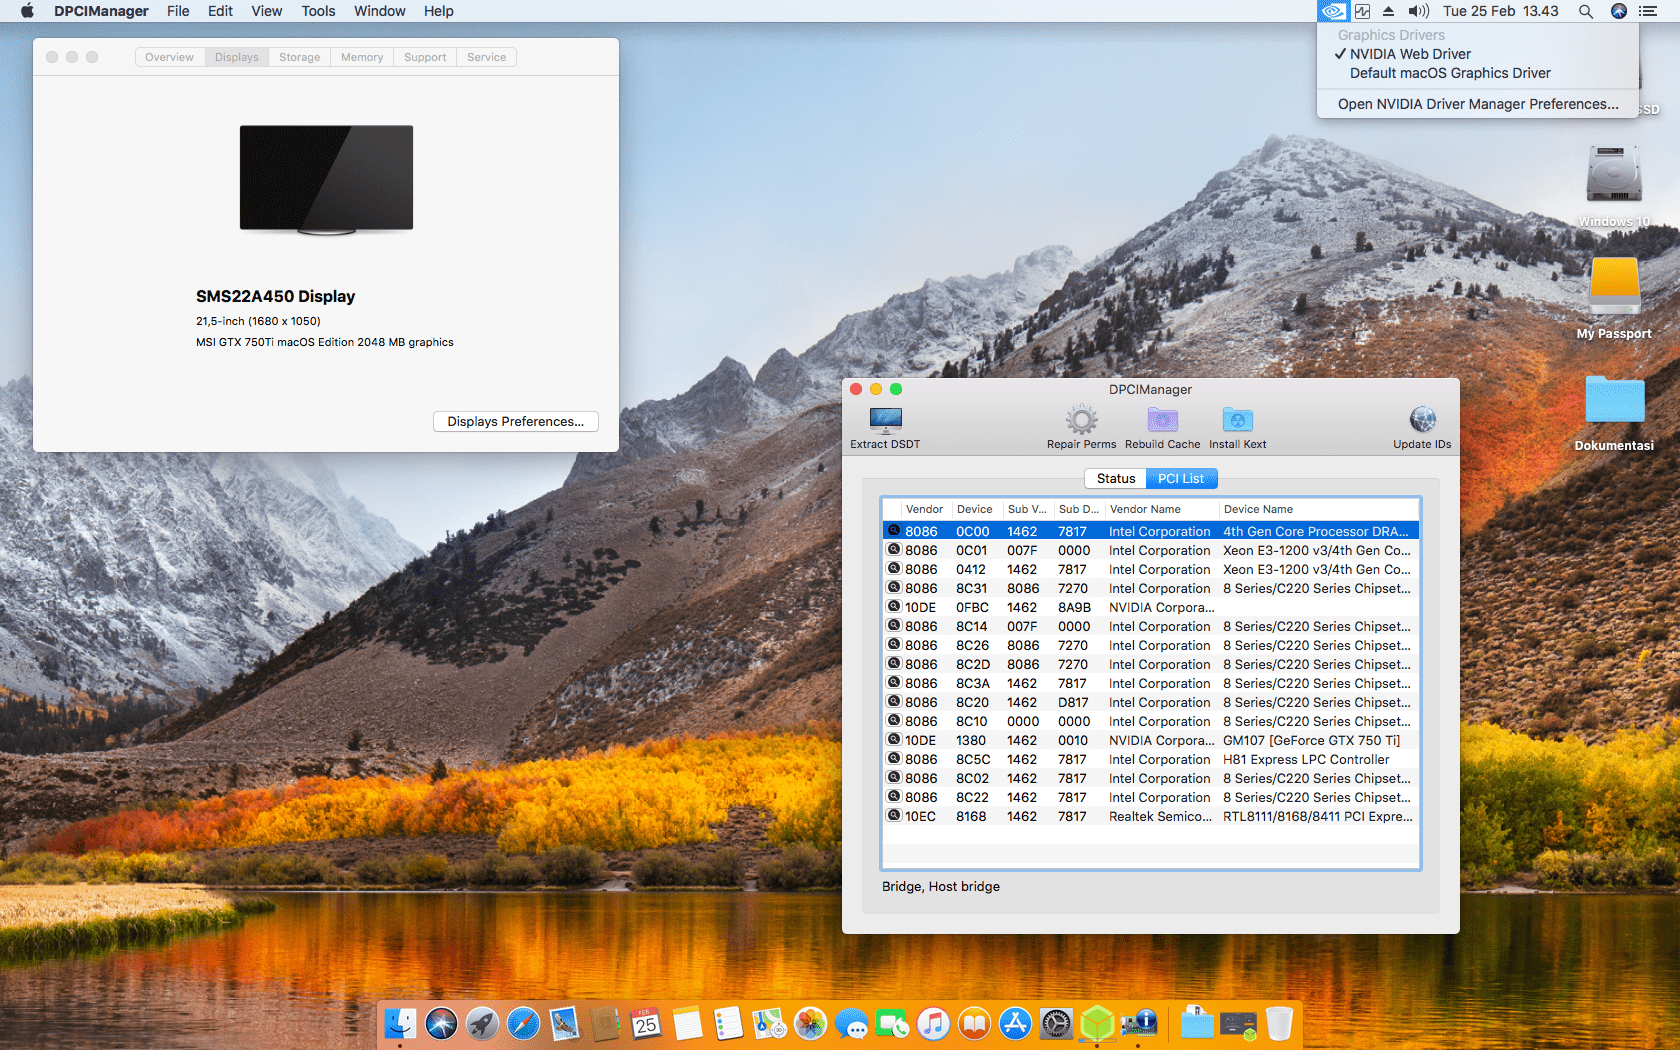1680x1050 pixels.
Task: Open the NVIDIA menu bar icon
Action: (x=1332, y=11)
